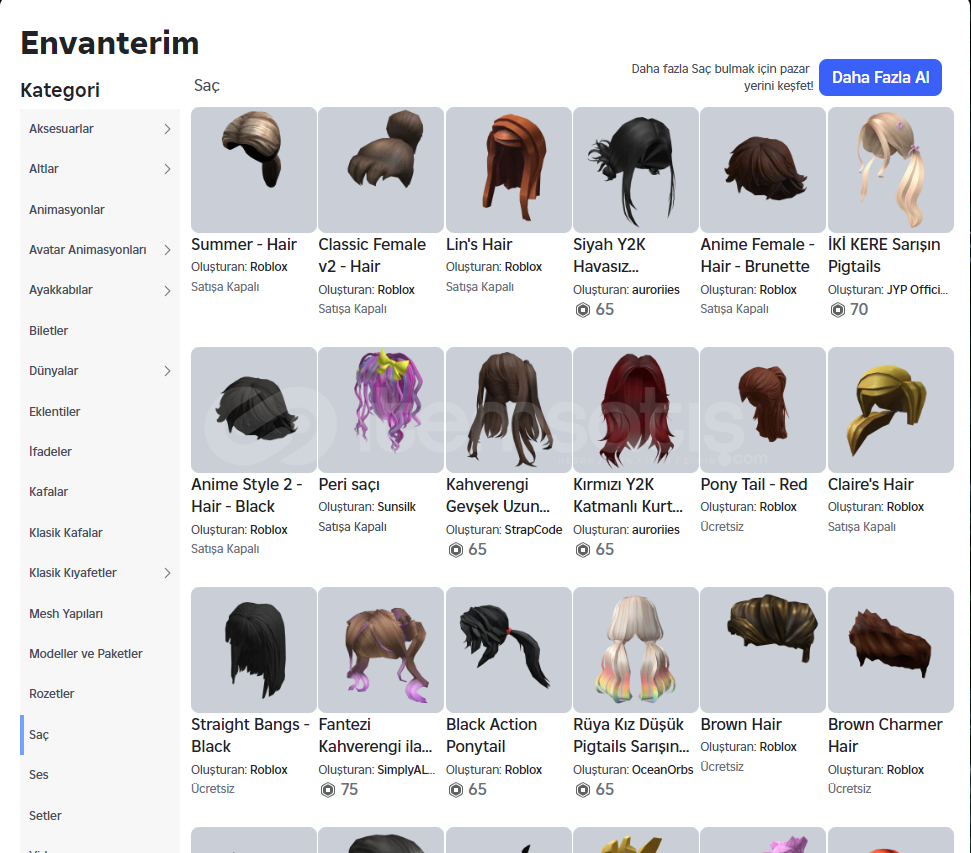The width and height of the screenshot is (971, 853).
Task: Expand the Altlar category chevron
Action: pos(167,169)
